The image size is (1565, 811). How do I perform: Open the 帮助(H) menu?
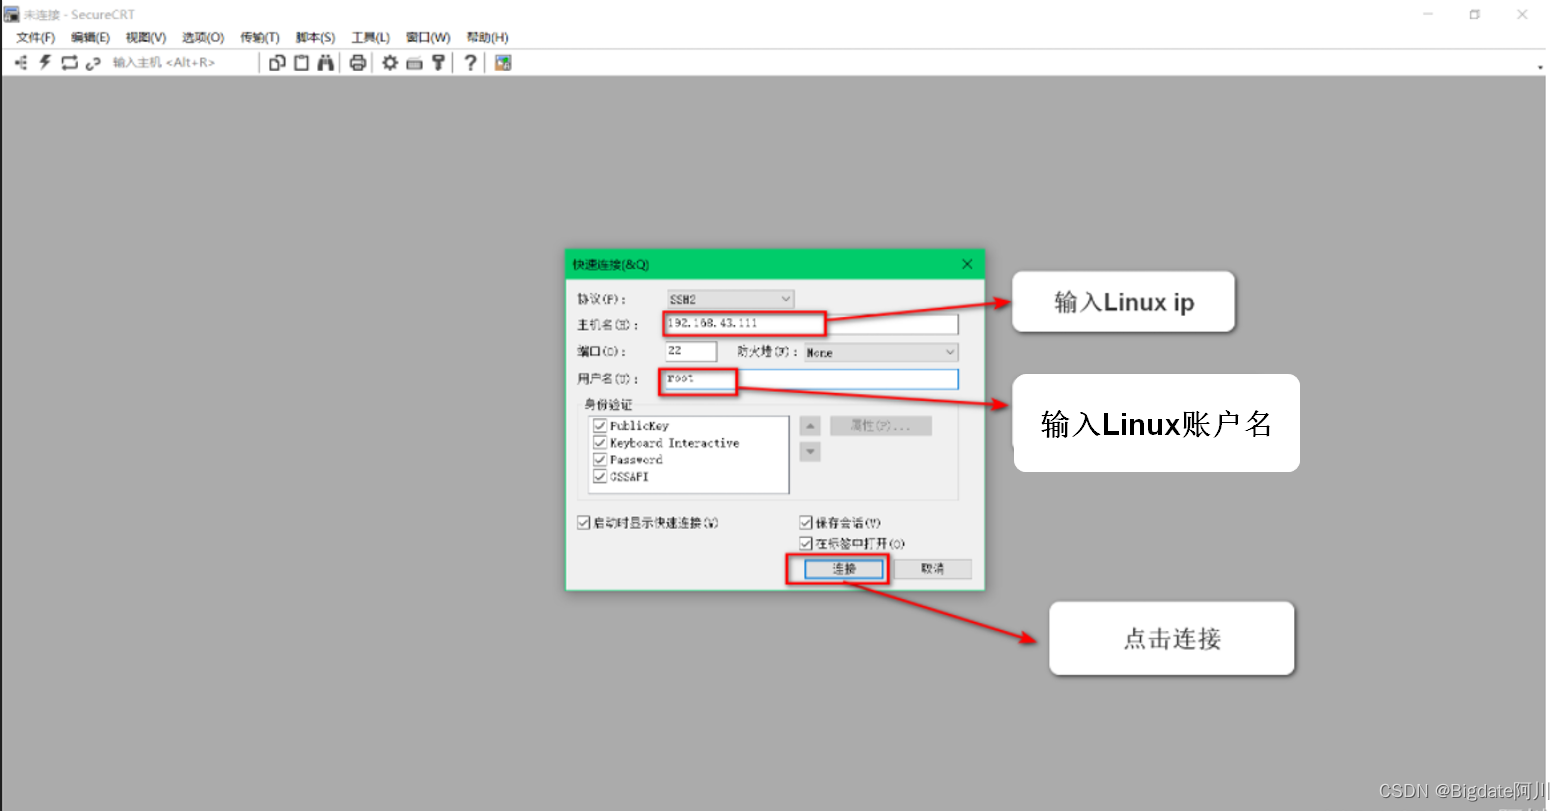click(x=487, y=38)
